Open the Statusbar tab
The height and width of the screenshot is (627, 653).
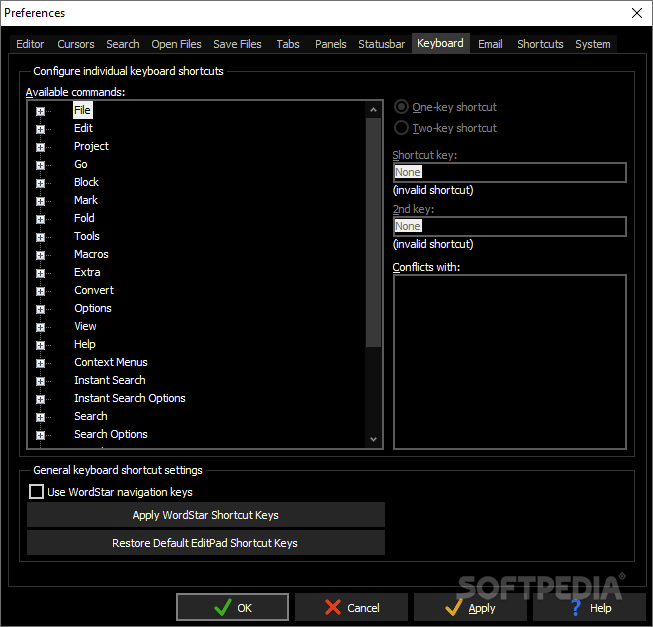pyautogui.click(x=381, y=44)
